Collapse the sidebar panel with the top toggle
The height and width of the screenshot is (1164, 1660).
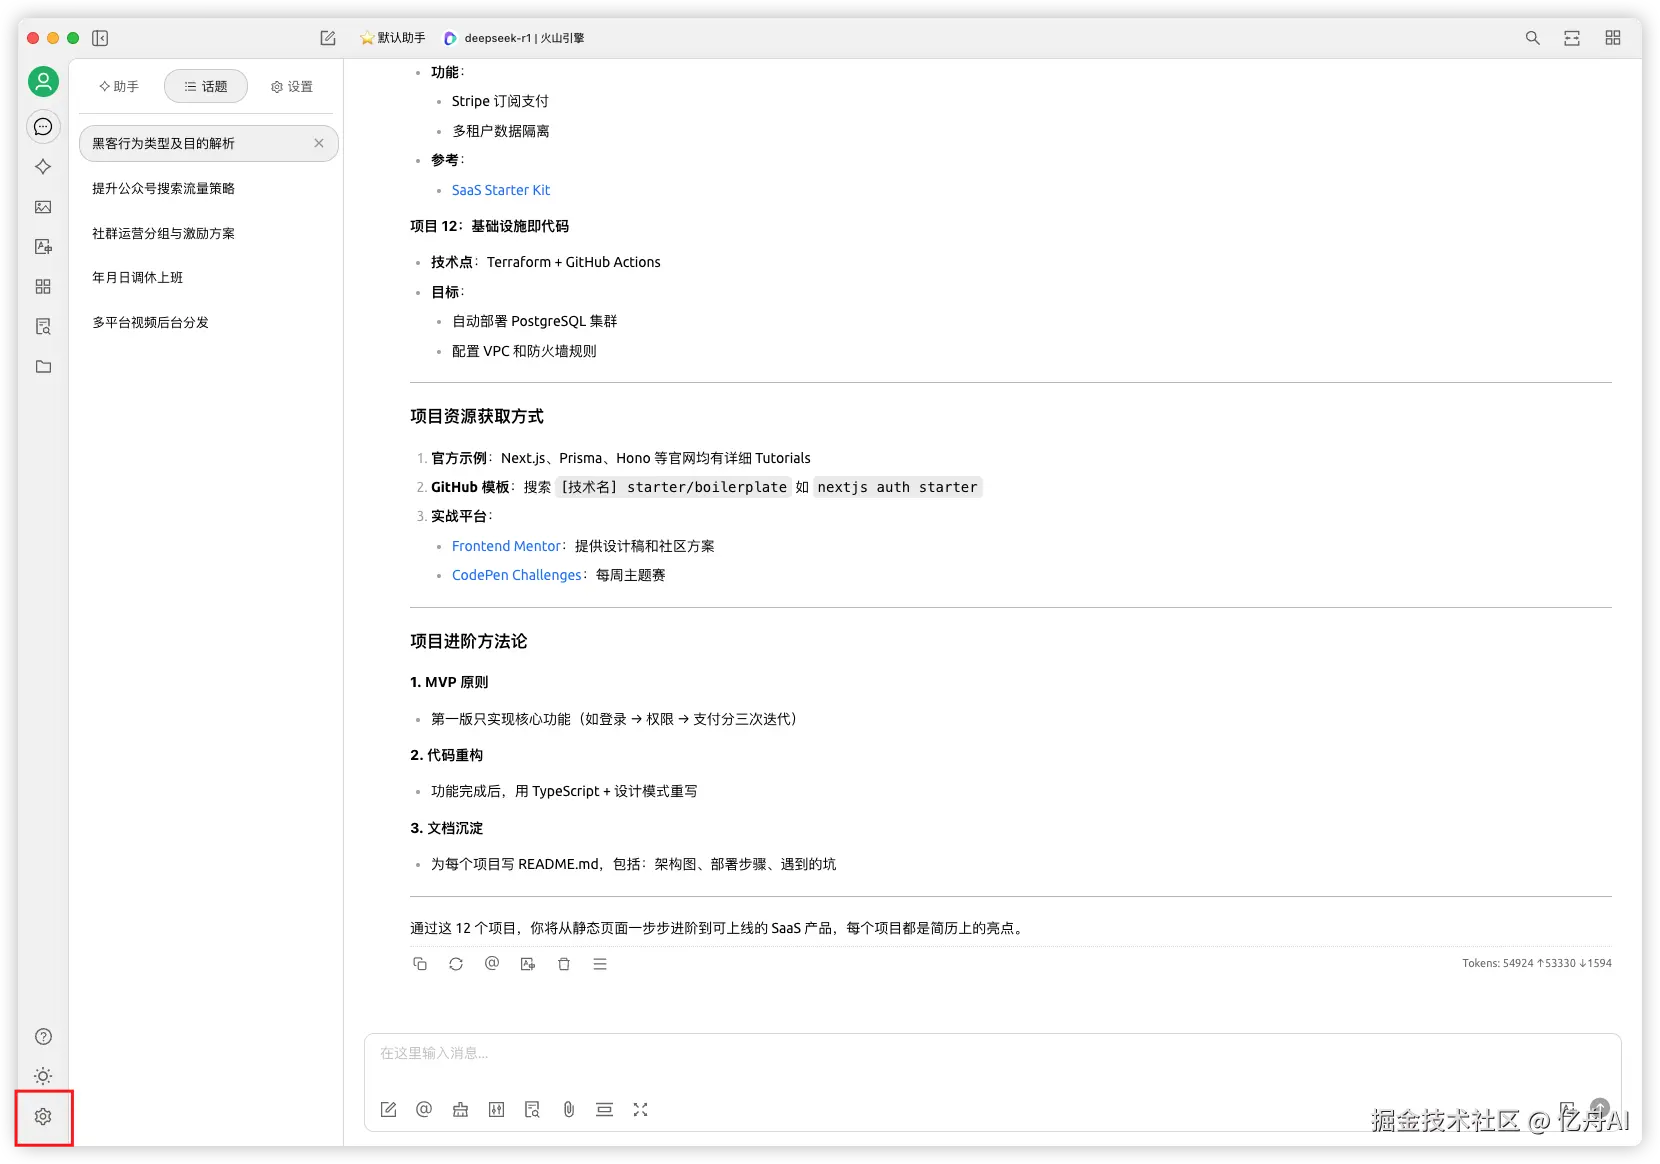click(100, 38)
